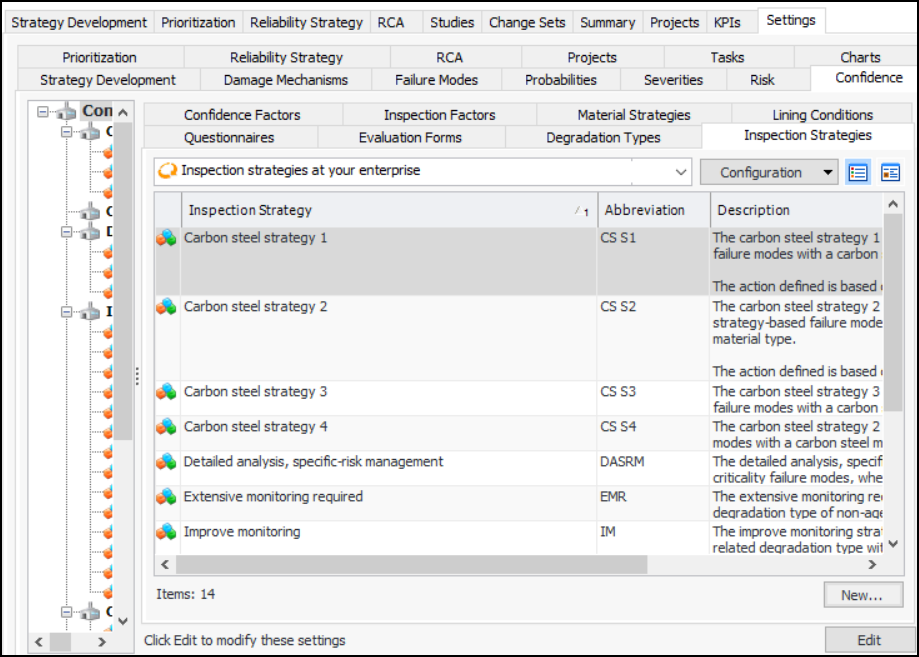The height and width of the screenshot is (657, 919).
Task: Click the Improve monitoring row icon
Action: [x=167, y=532]
